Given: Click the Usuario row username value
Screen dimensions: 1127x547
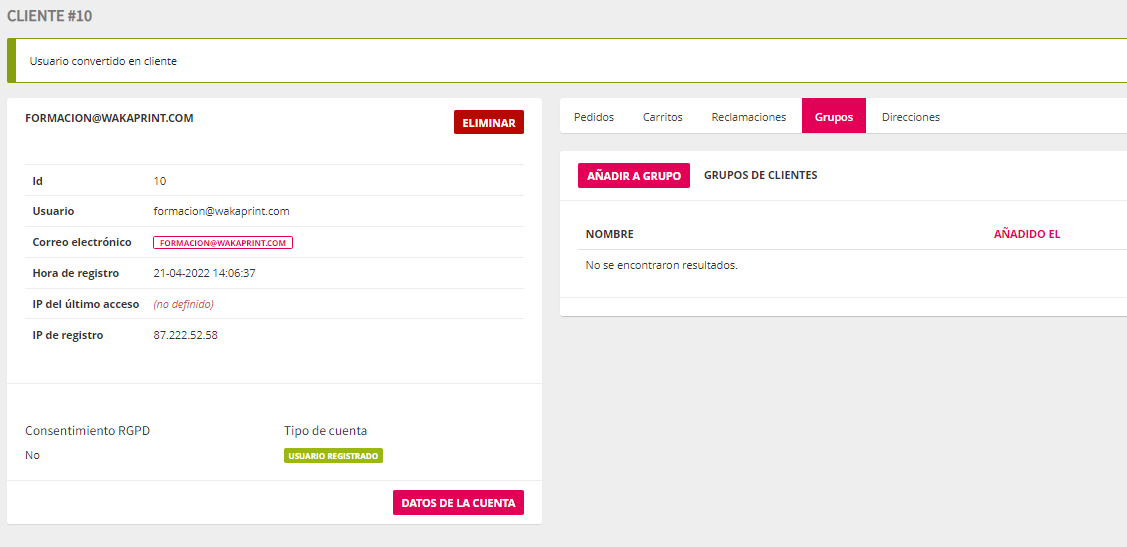Looking at the screenshot, I should [x=221, y=211].
